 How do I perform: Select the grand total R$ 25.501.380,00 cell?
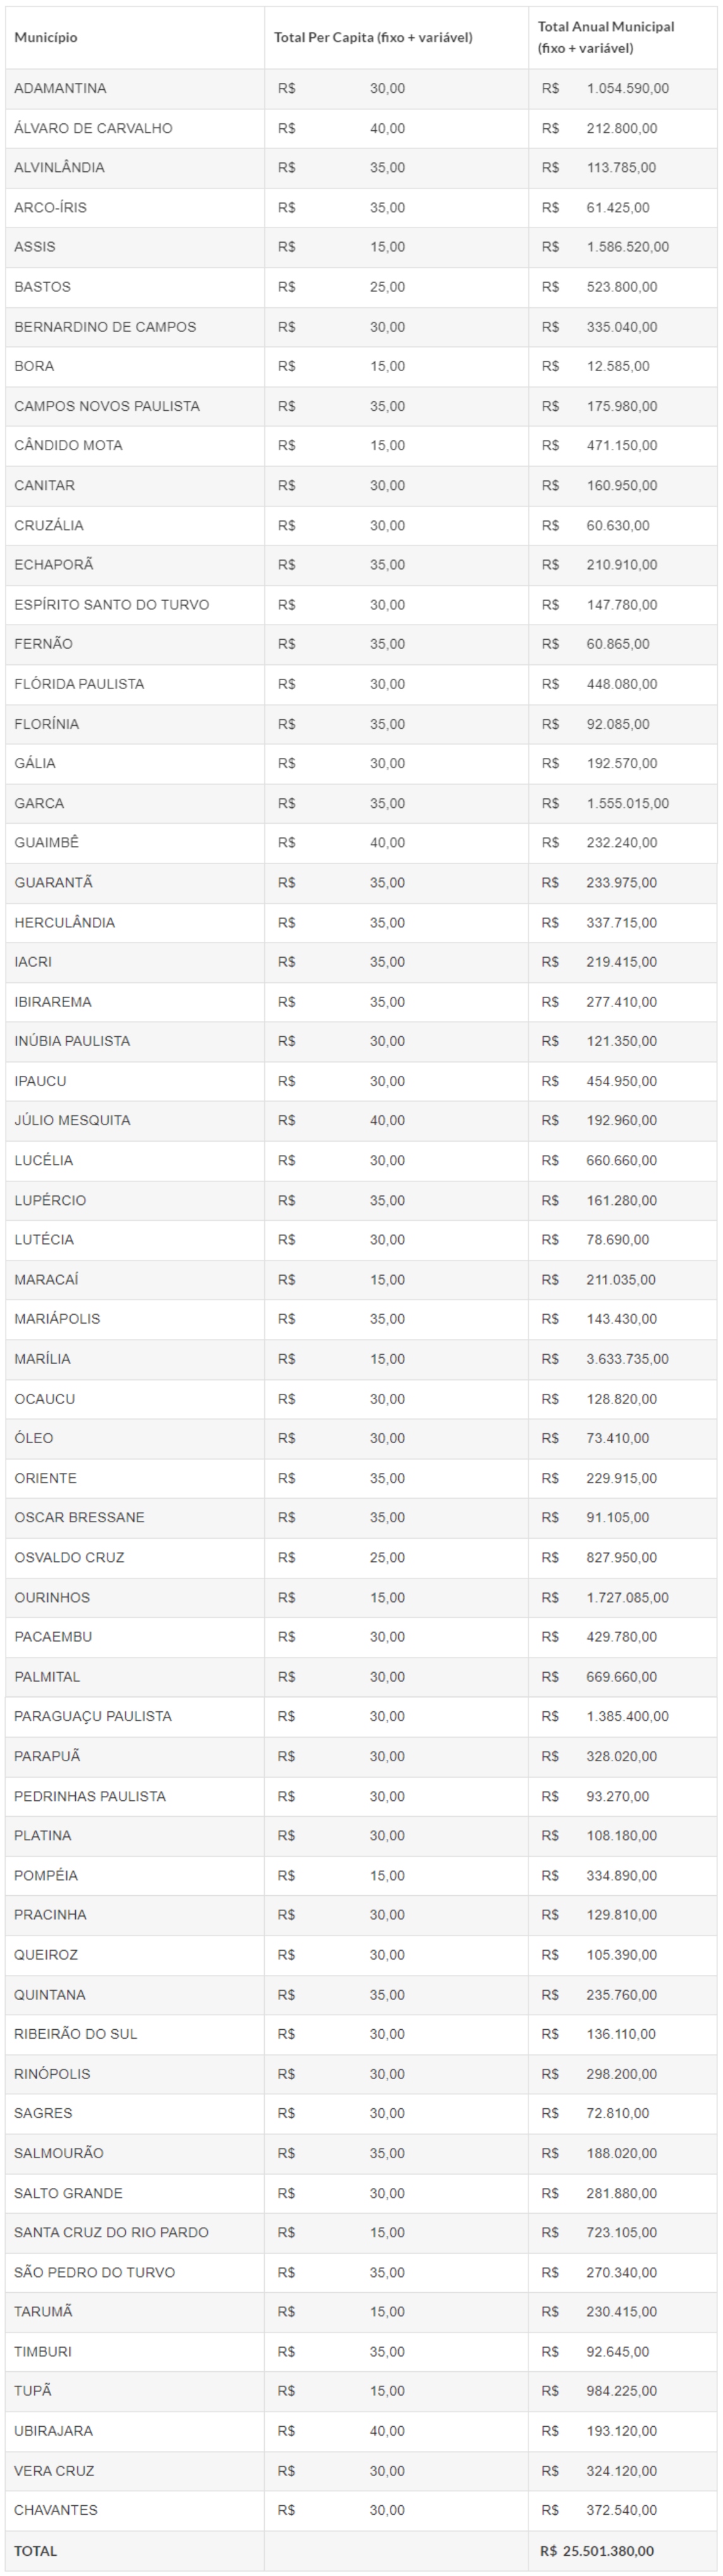597,2550
